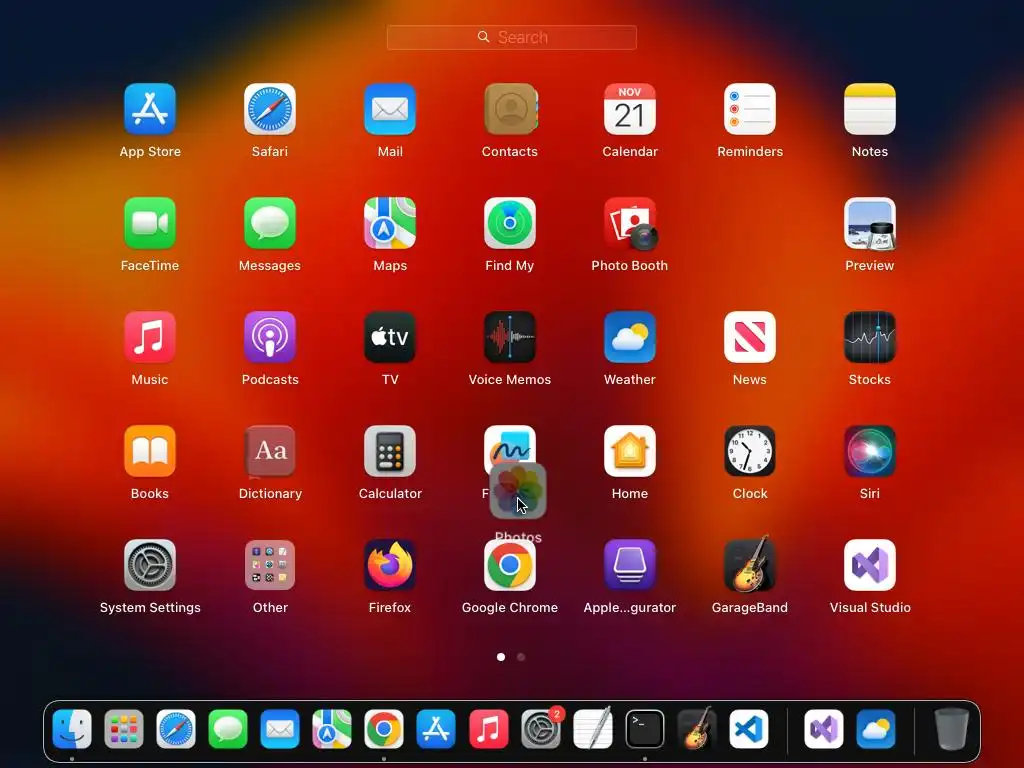Launch the Reminders app
Image resolution: width=1024 pixels, height=768 pixels.
(750, 109)
